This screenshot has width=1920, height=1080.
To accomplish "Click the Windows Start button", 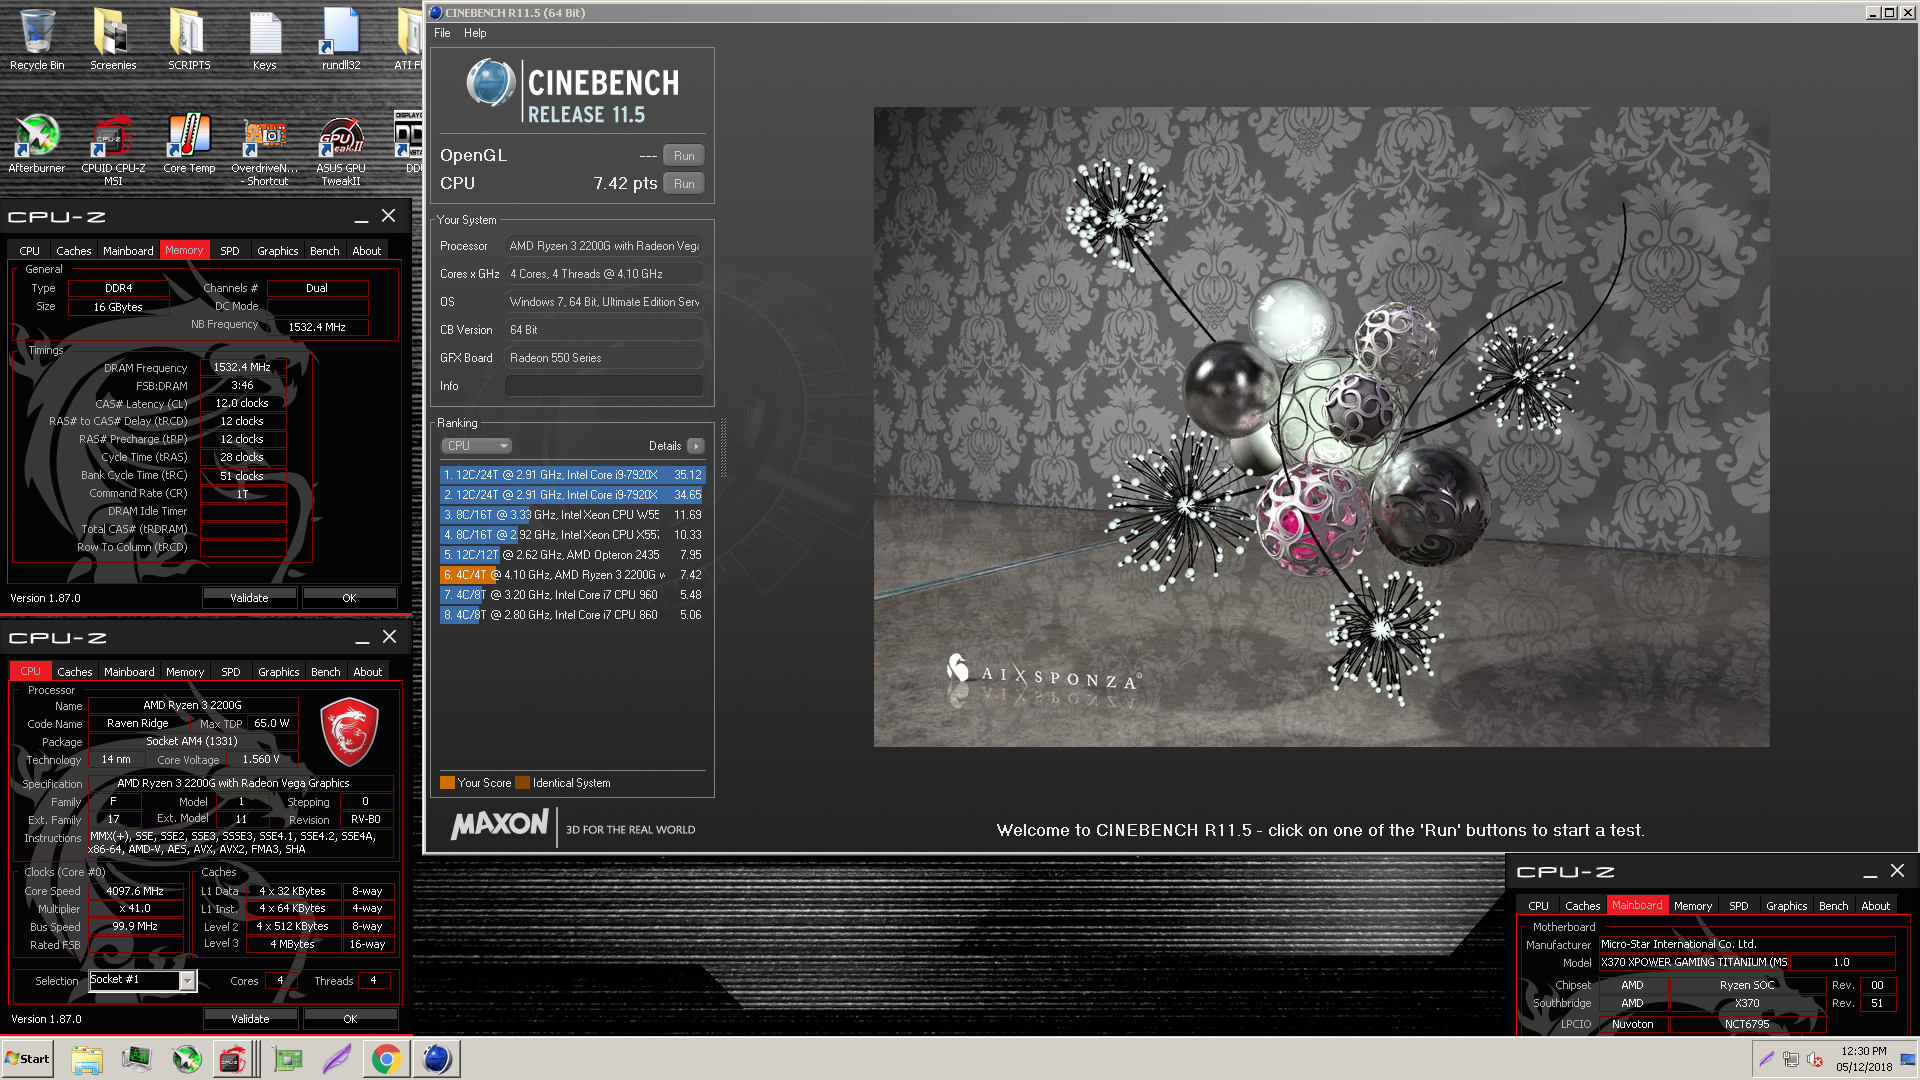I will [27, 1059].
